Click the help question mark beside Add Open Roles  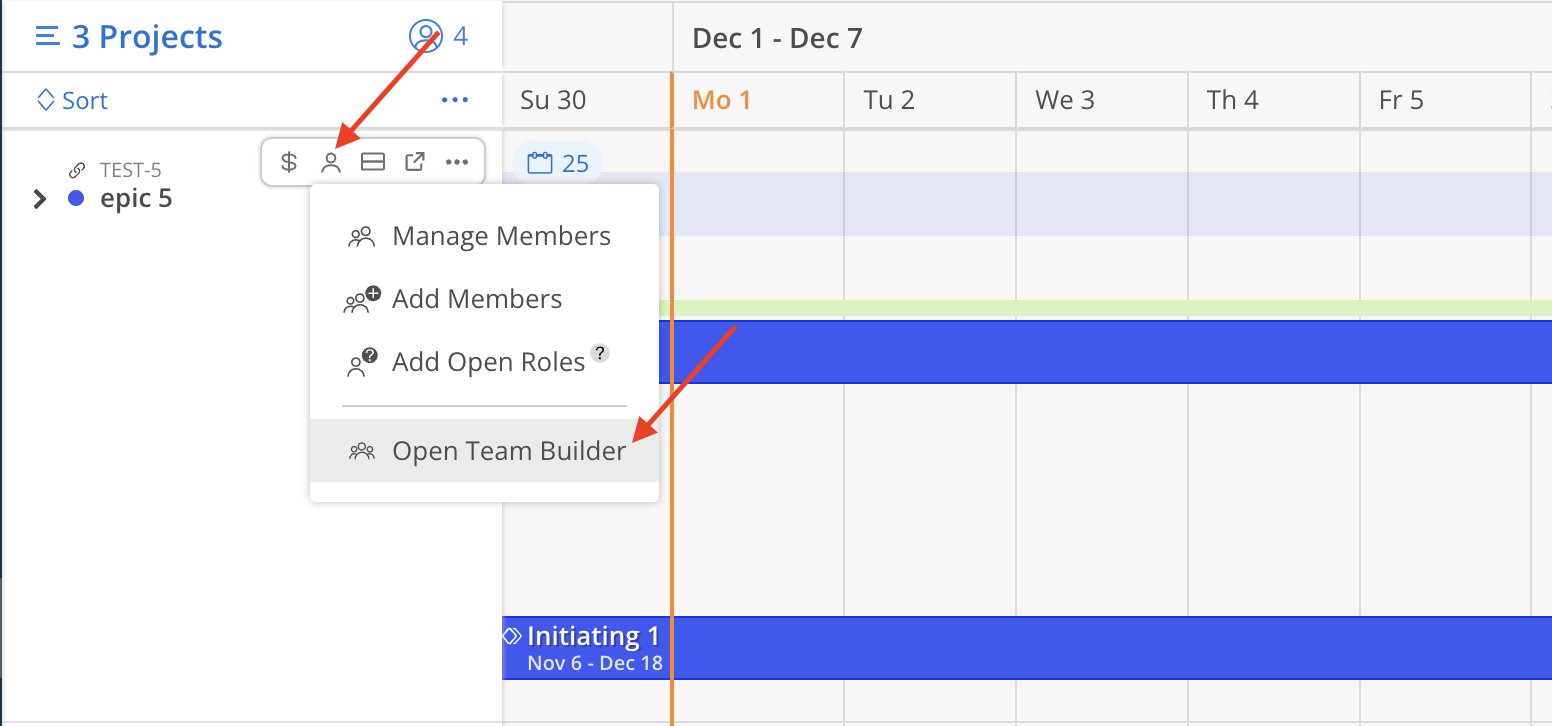point(600,352)
